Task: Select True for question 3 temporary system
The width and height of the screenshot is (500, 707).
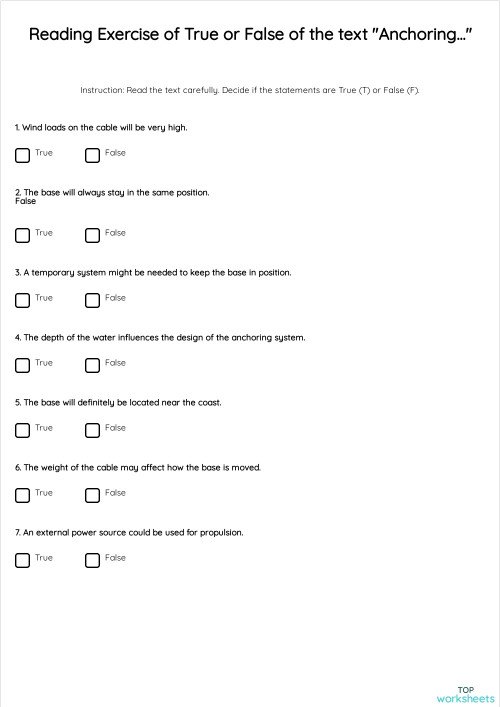Action: [x=22, y=300]
